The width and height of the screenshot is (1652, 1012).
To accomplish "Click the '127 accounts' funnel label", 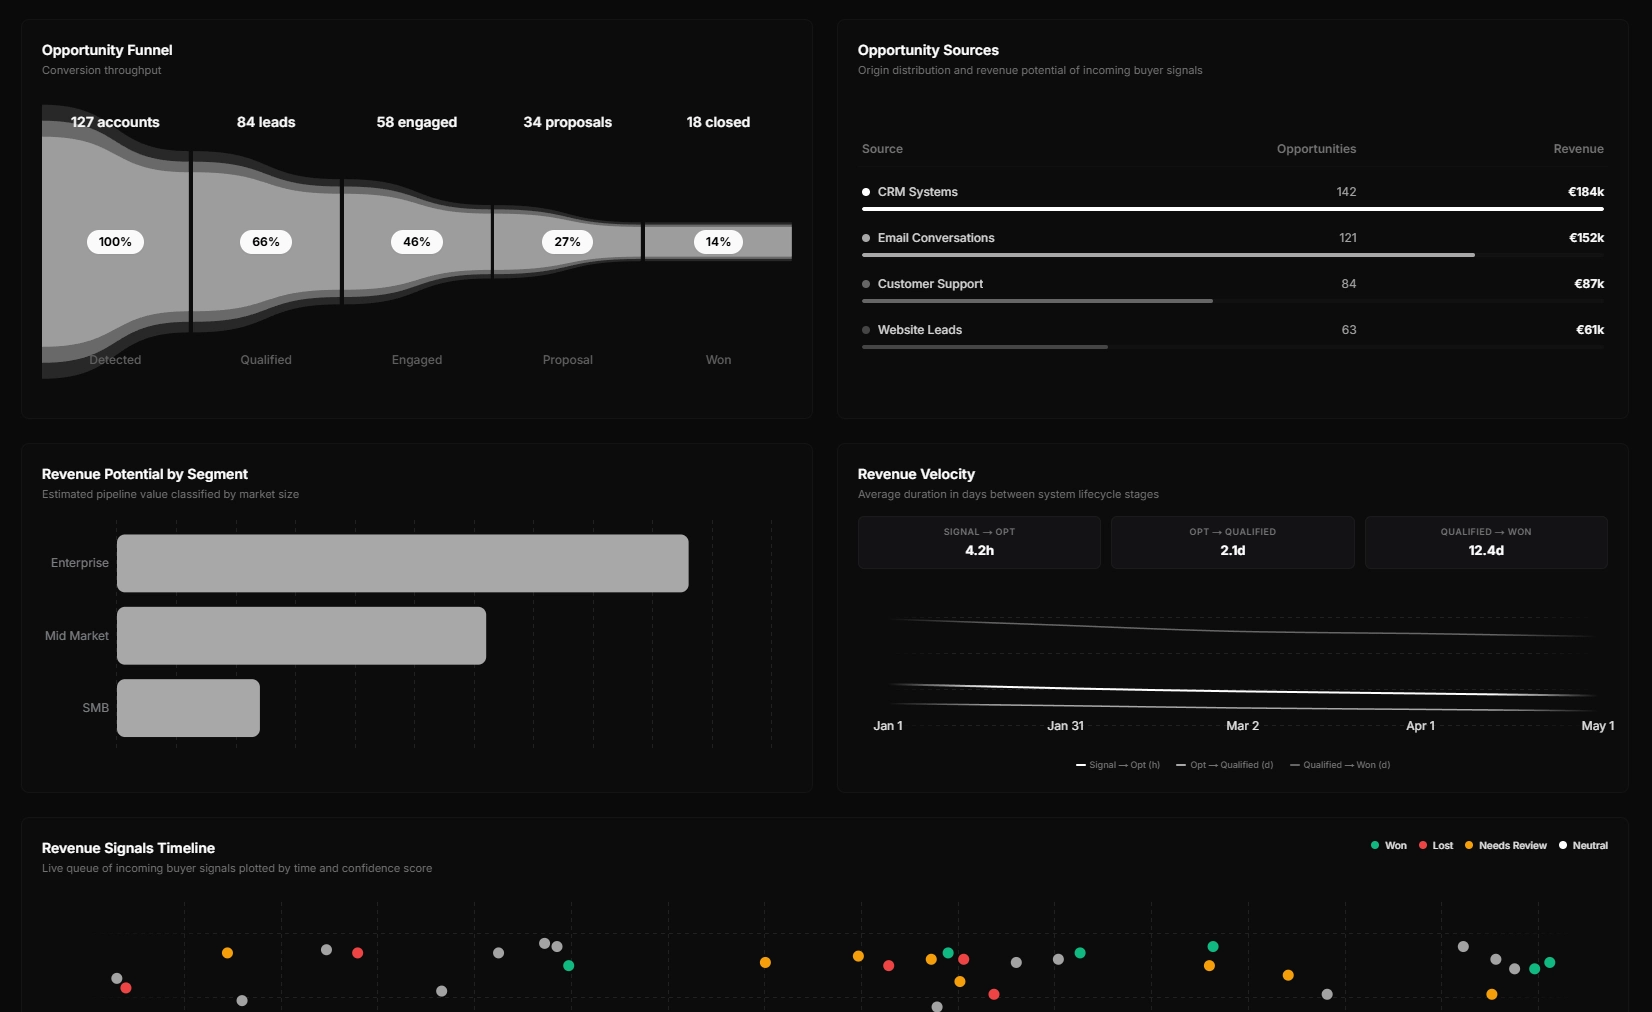I will 115,122.
